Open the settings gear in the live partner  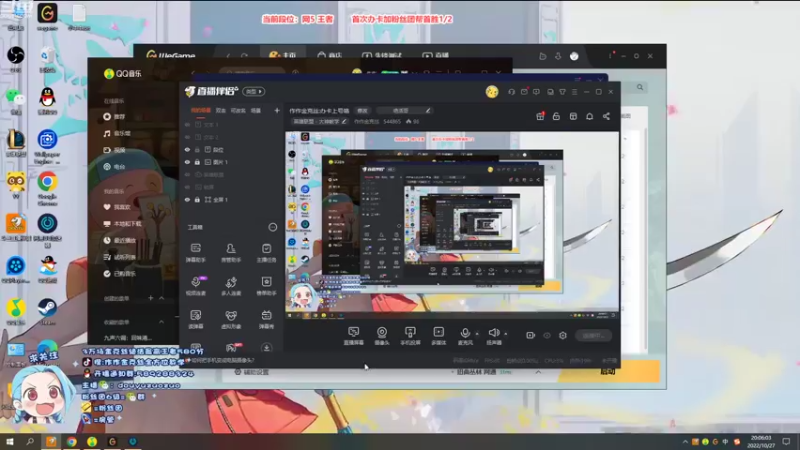pos(563,335)
